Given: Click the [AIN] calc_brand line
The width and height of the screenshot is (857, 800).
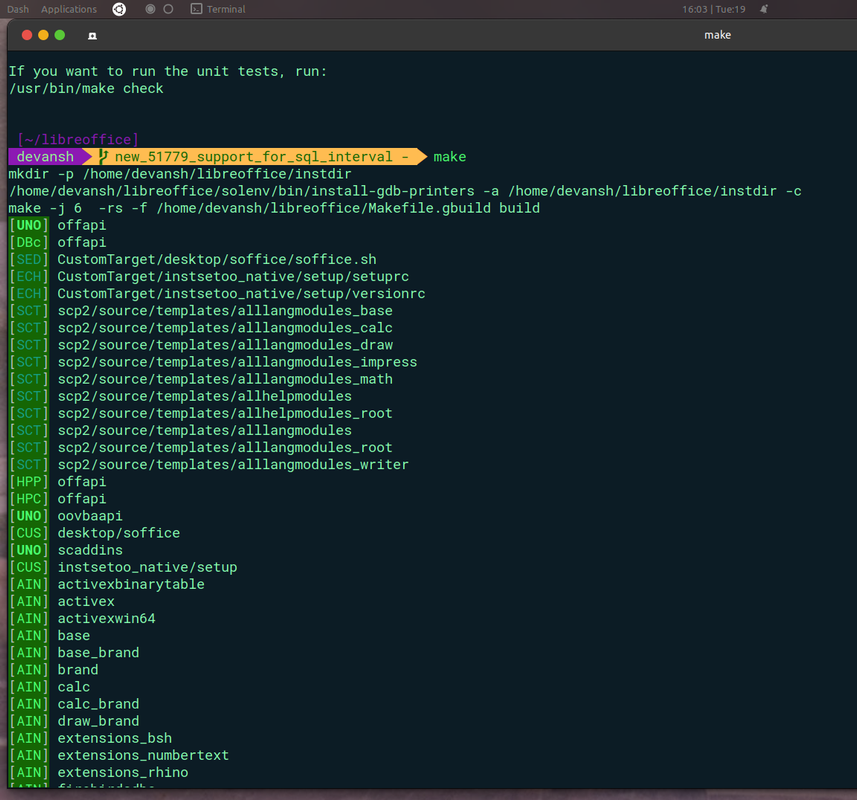Looking at the screenshot, I should point(74,704).
